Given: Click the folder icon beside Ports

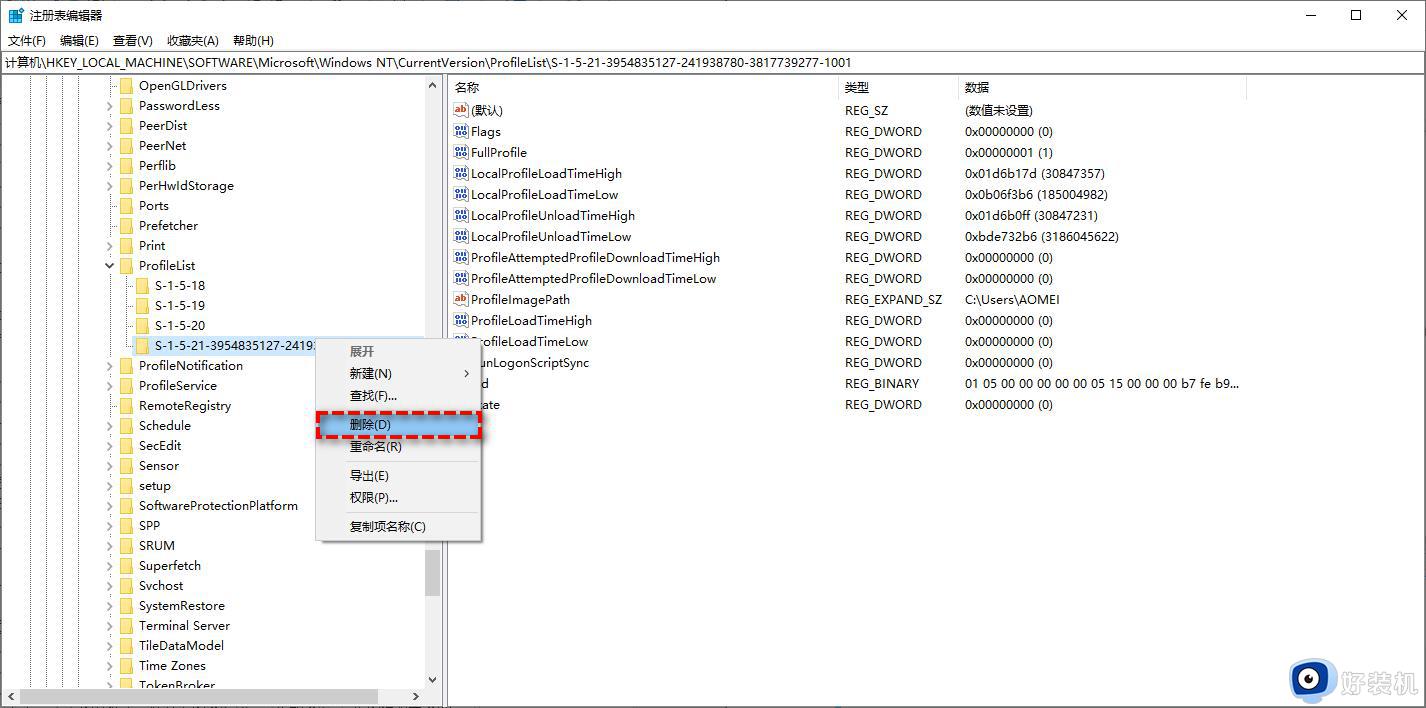Looking at the screenshot, I should tap(126, 206).
